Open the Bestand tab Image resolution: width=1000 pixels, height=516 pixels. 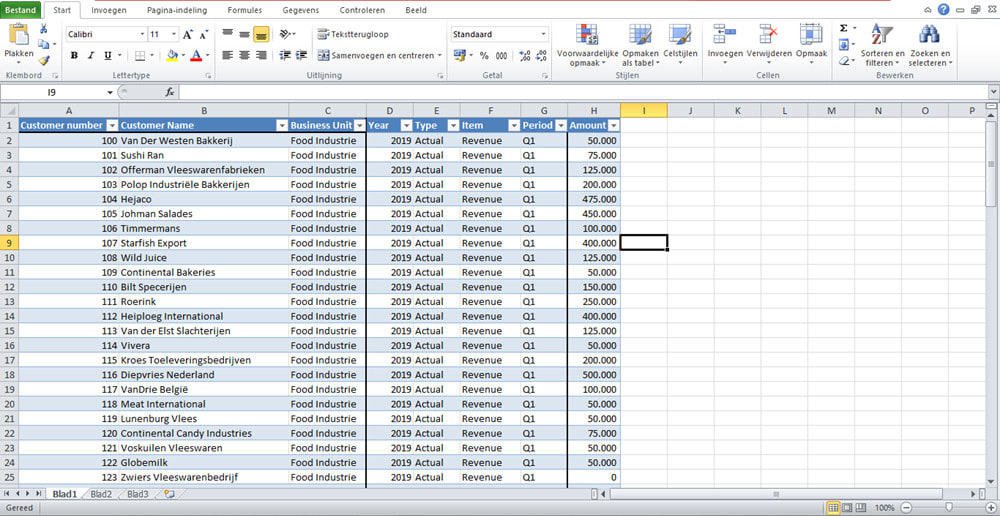[20, 10]
